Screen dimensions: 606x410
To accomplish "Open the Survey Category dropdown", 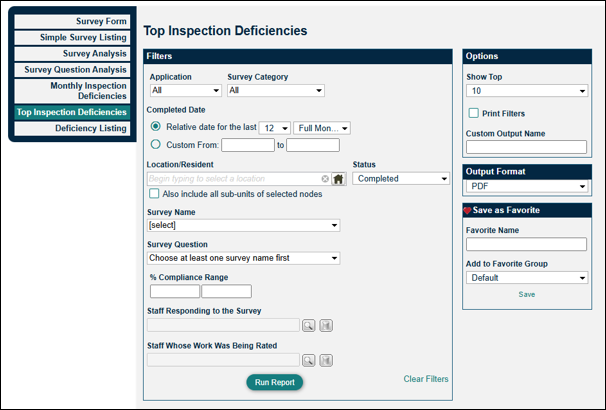I will coord(276,90).
